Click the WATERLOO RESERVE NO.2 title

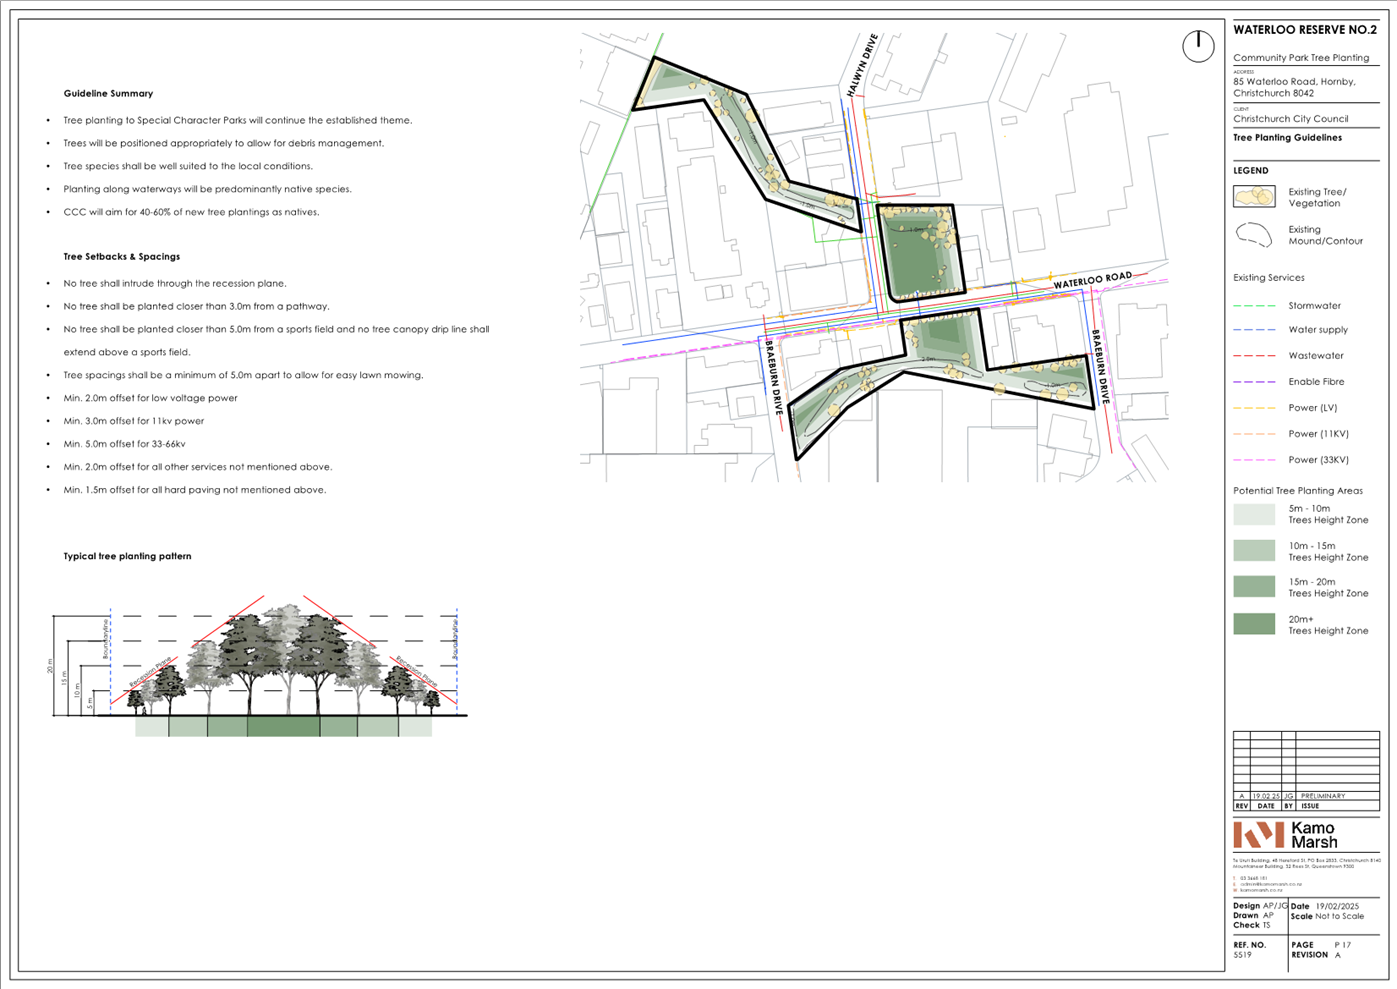tap(1304, 30)
